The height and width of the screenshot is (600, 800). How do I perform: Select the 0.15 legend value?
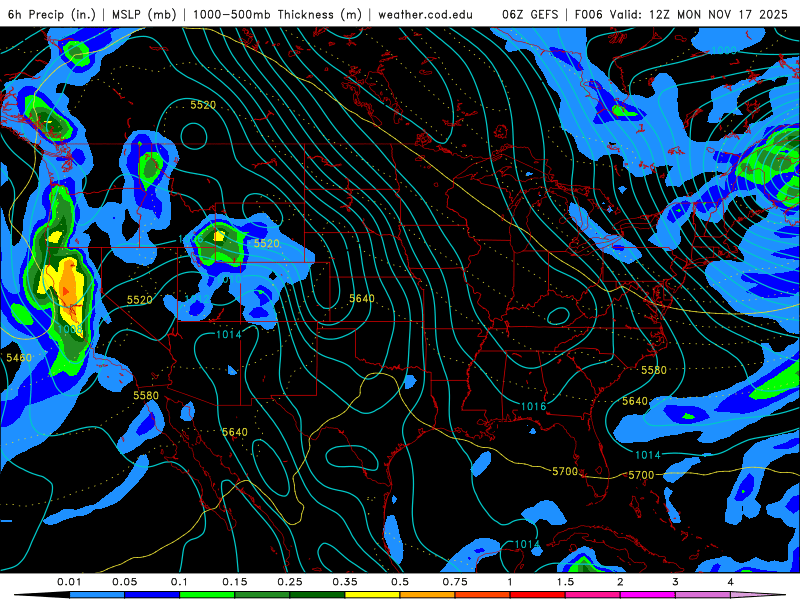pos(235,582)
